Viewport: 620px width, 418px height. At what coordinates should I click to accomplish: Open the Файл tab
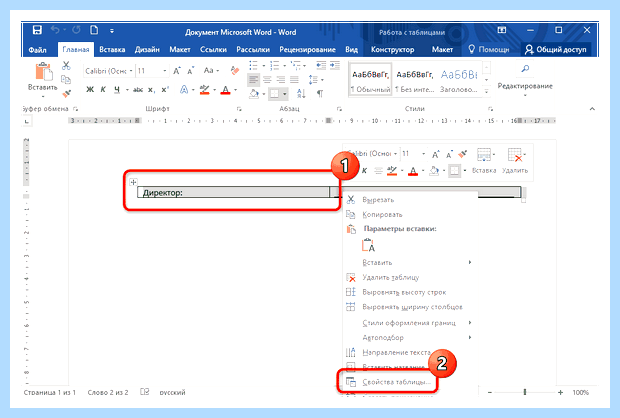[x=38, y=49]
